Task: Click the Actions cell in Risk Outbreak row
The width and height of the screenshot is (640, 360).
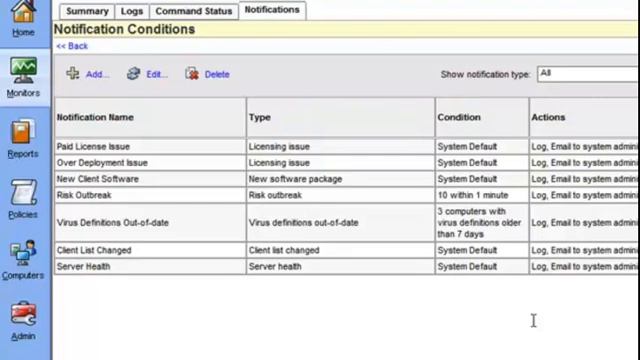Action: [x=584, y=195]
